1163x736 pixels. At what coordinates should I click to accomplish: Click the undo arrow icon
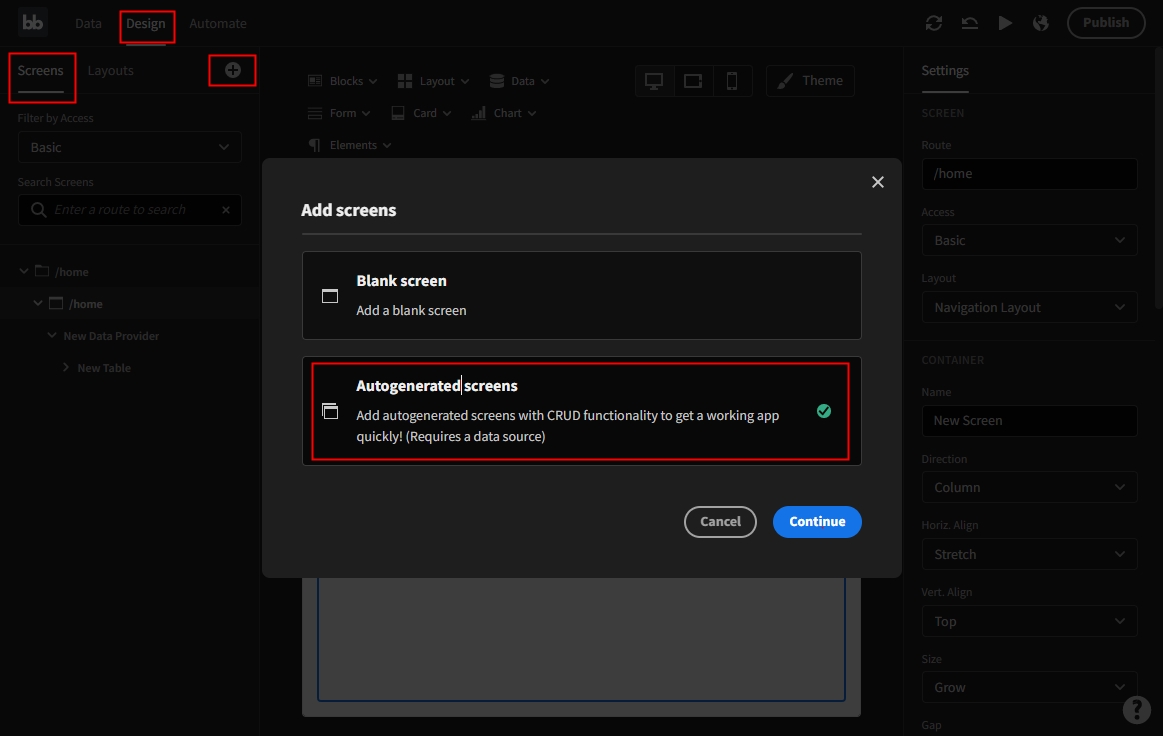pyautogui.click(x=969, y=23)
